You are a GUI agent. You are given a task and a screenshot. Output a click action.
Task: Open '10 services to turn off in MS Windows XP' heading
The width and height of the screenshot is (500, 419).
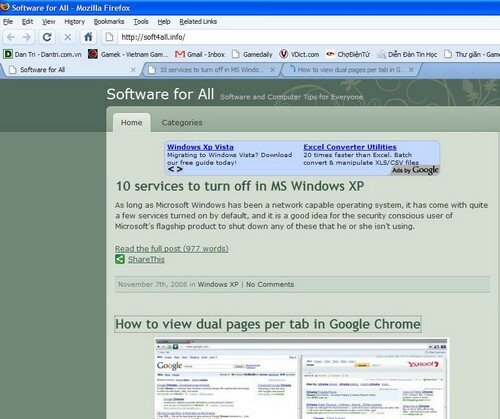[x=240, y=186]
